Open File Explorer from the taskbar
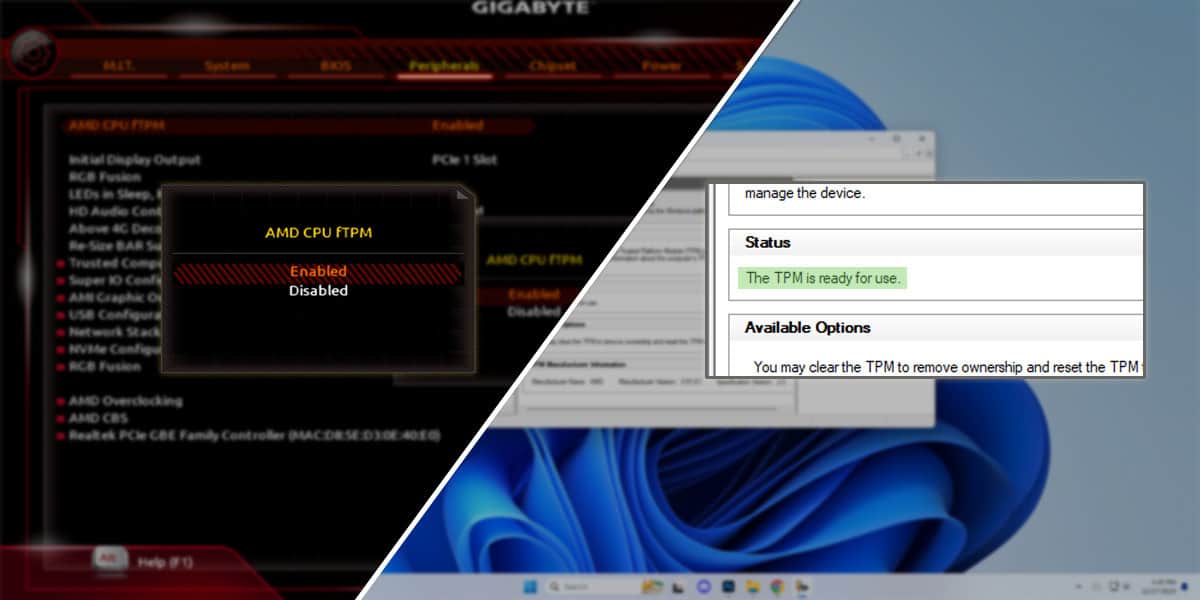This screenshot has height=600, width=1200. click(x=750, y=585)
